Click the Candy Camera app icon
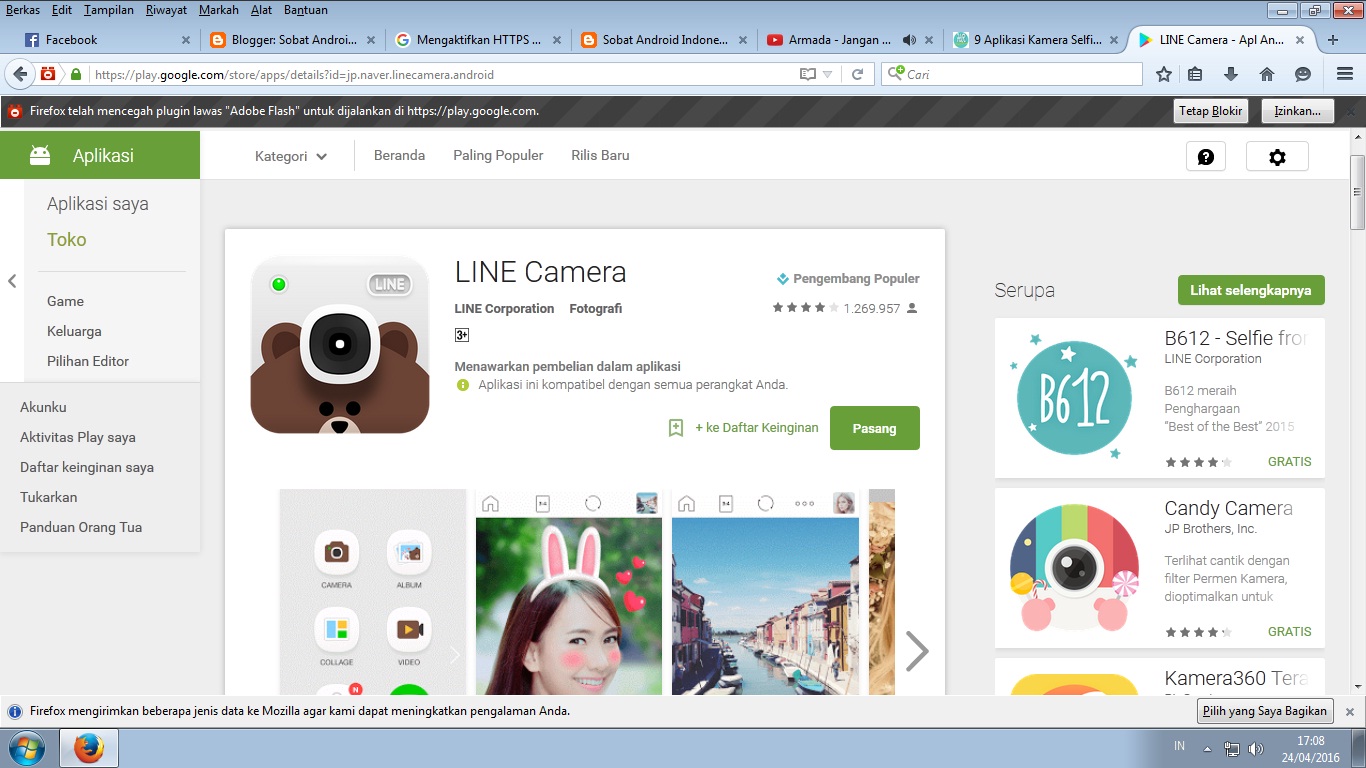Viewport: 1366px width, 768px height. [1074, 568]
